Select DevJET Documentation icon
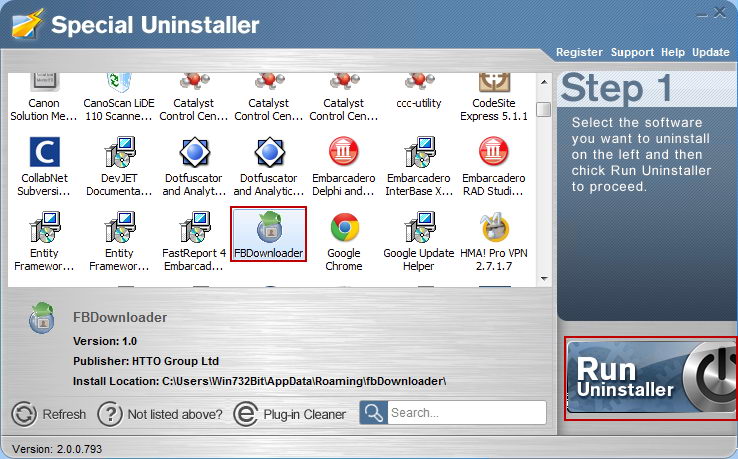This screenshot has height=459, width=738. 120,152
